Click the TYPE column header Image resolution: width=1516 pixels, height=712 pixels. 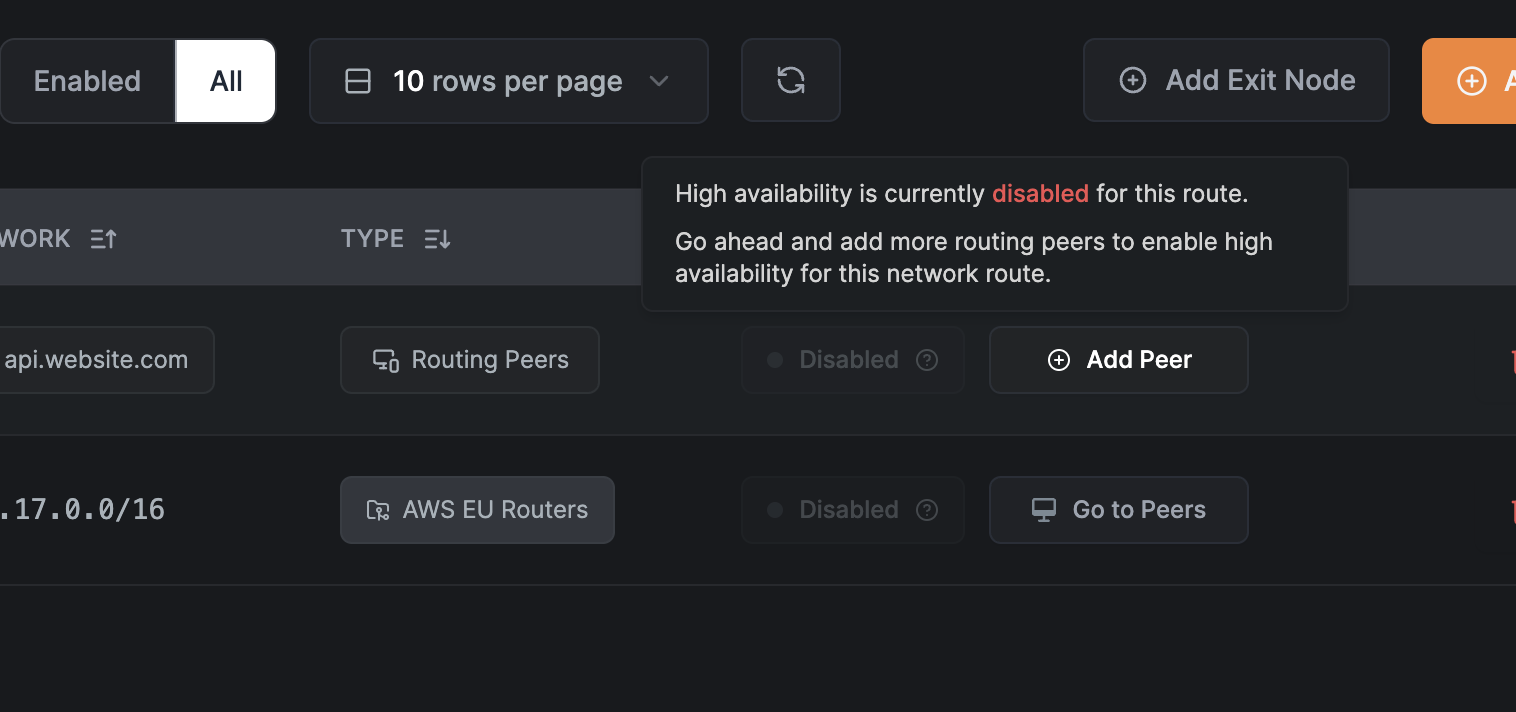click(373, 239)
